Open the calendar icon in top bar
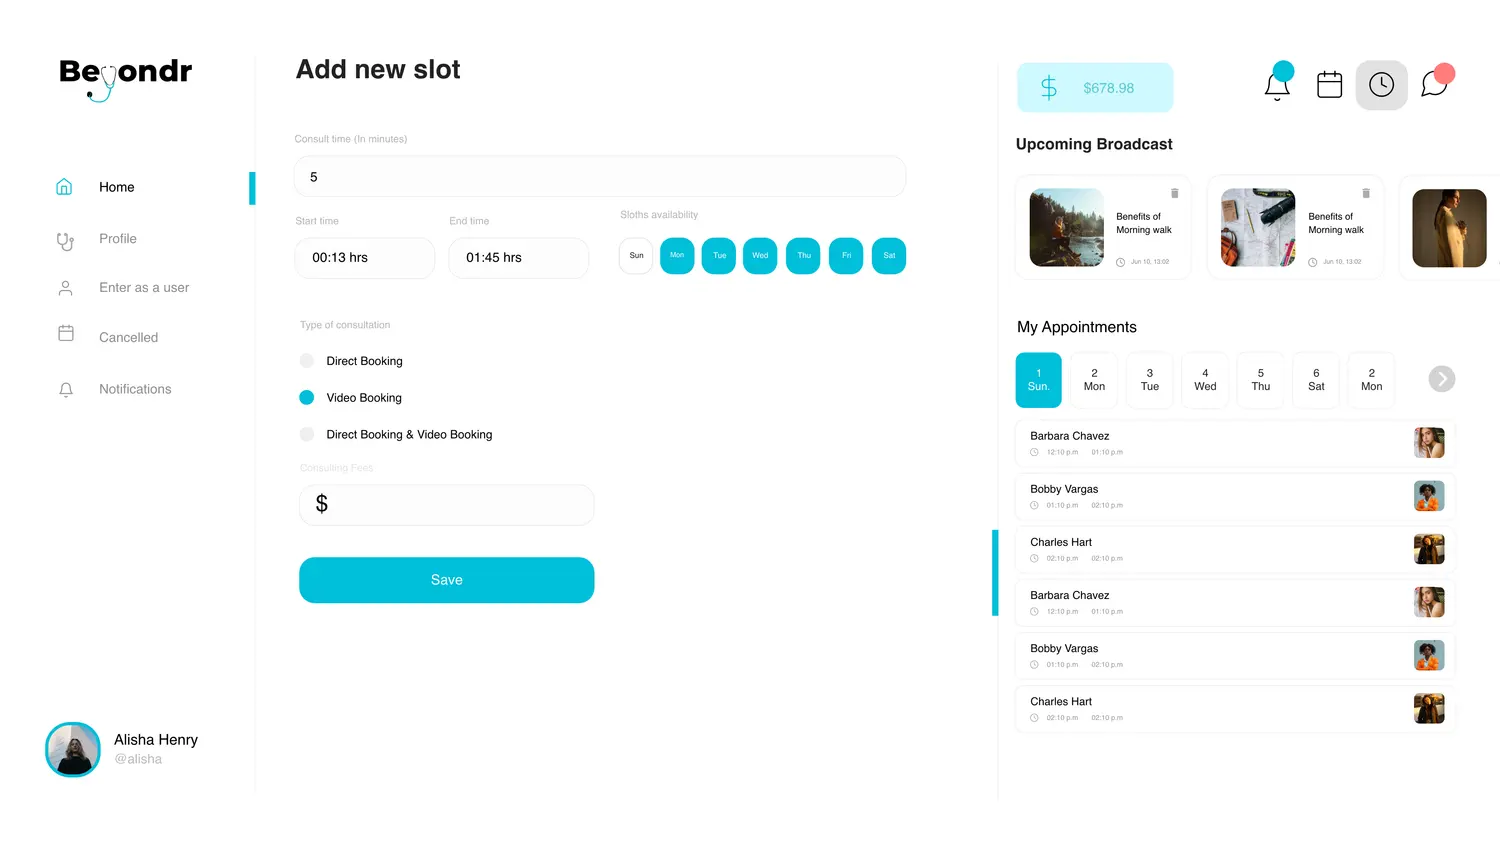 [1330, 85]
